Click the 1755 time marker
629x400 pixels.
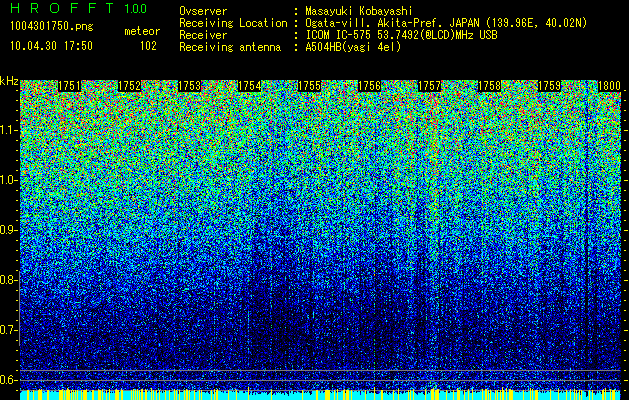(x=309, y=86)
